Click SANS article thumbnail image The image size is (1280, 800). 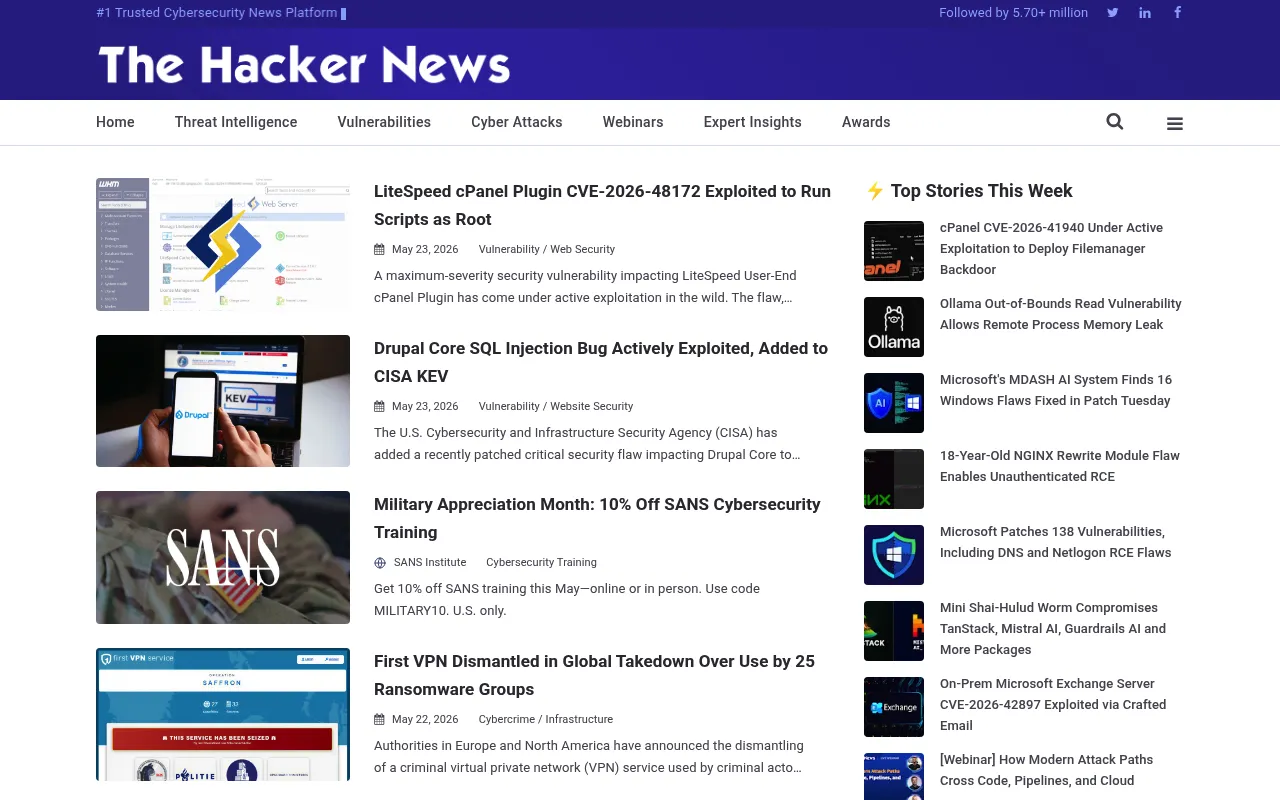click(x=223, y=557)
